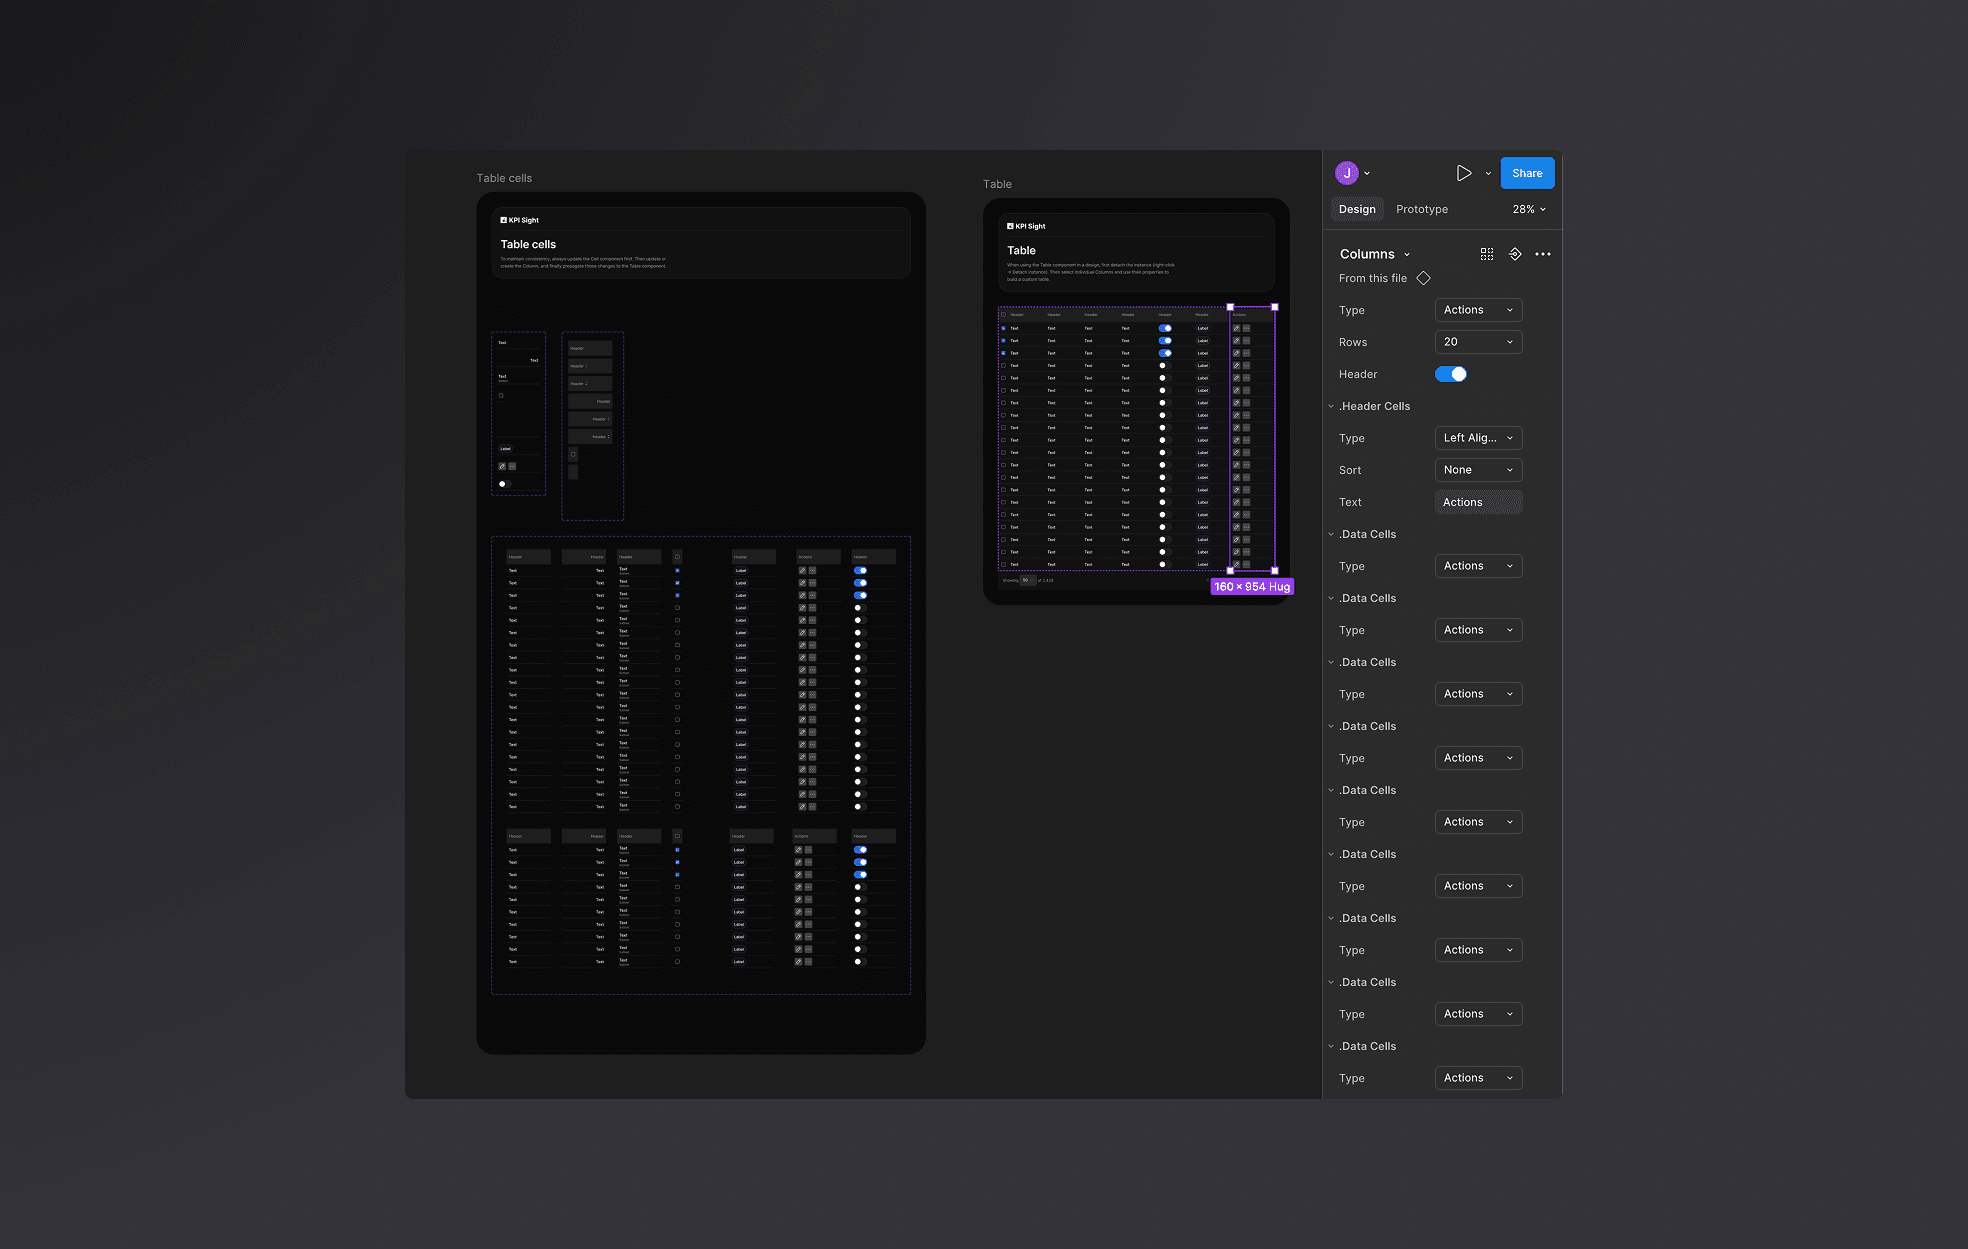The height and width of the screenshot is (1249, 1968).
Task: Toggle the first row switch in Table
Action: [1165, 328]
